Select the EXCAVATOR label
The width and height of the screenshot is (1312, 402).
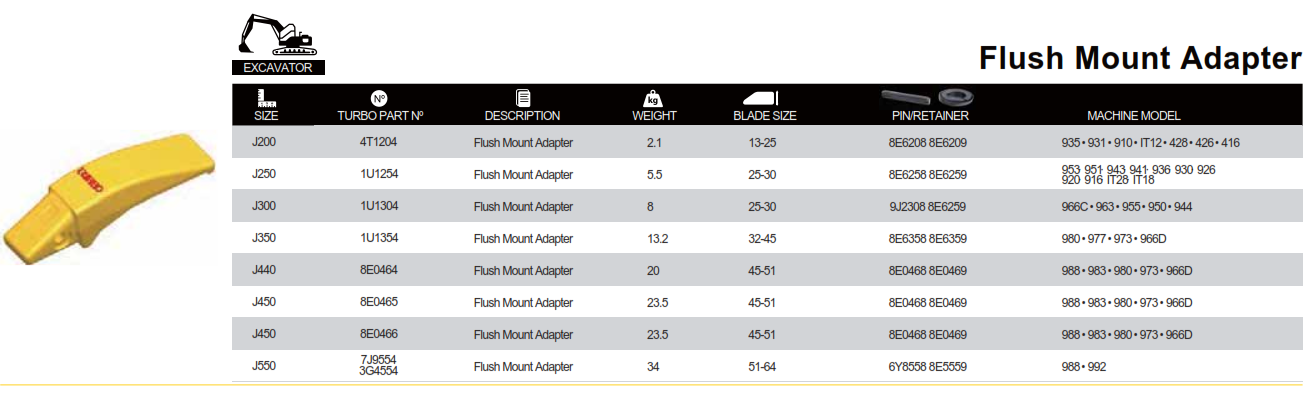(278, 69)
